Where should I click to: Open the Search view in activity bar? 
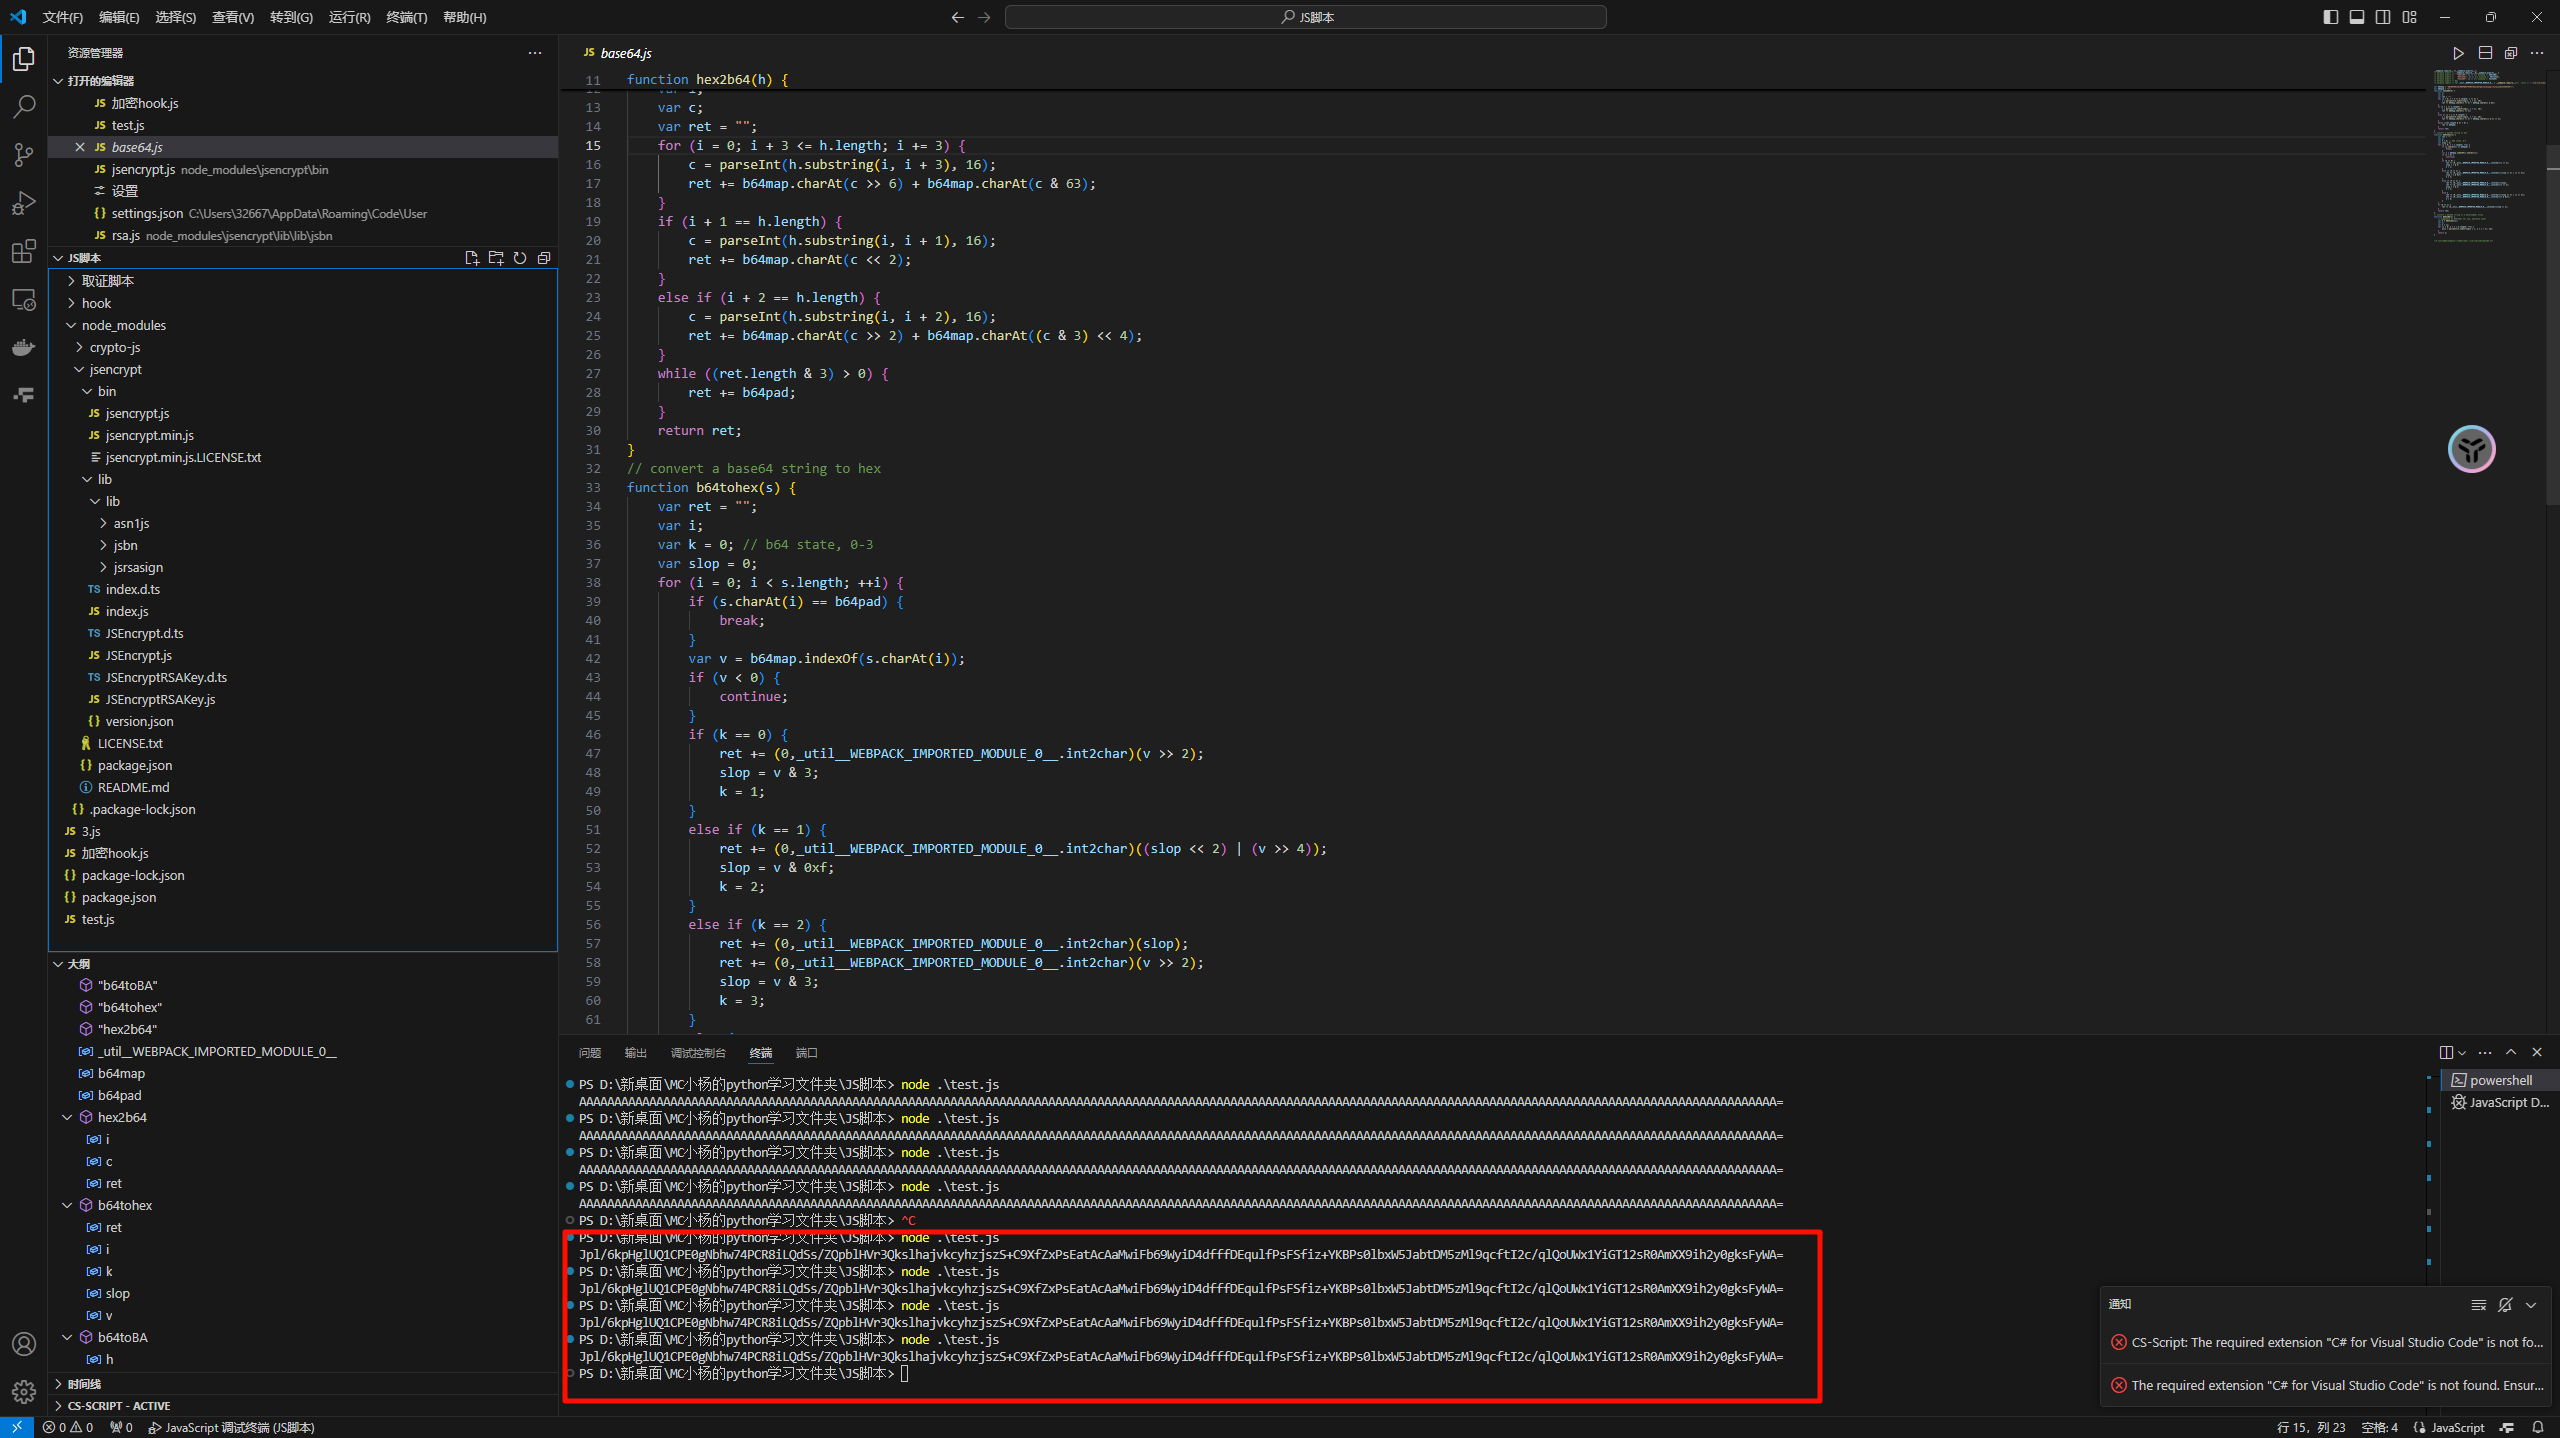tap(24, 106)
